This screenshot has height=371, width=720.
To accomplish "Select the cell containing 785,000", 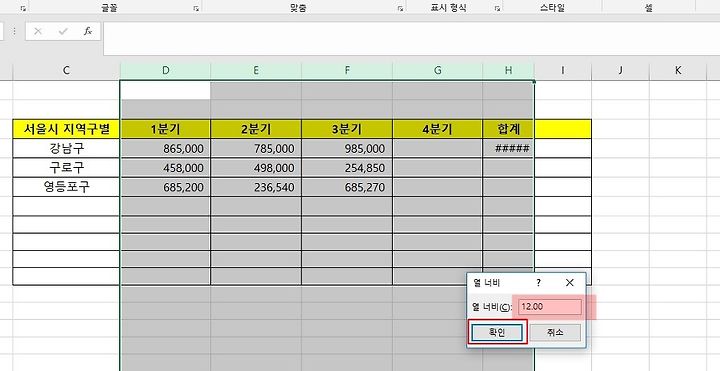I will click(256, 148).
